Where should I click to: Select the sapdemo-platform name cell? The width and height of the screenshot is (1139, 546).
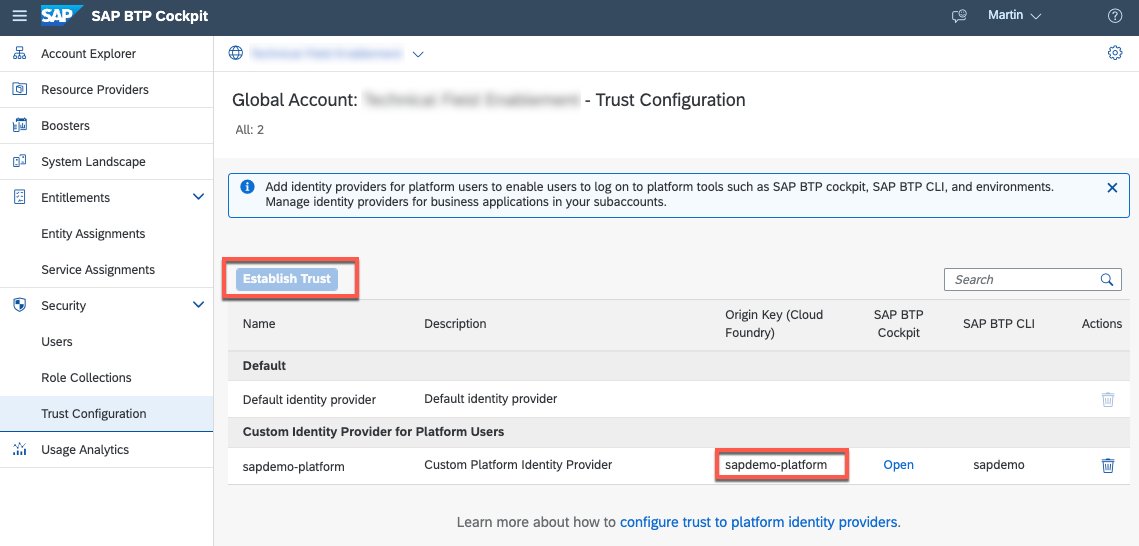pos(293,466)
